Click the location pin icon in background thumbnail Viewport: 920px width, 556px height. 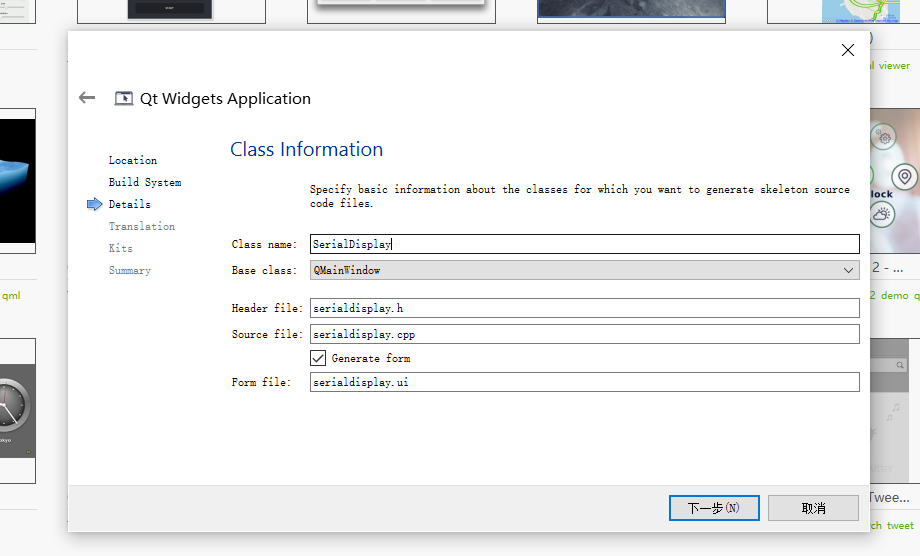coord(904,176)
